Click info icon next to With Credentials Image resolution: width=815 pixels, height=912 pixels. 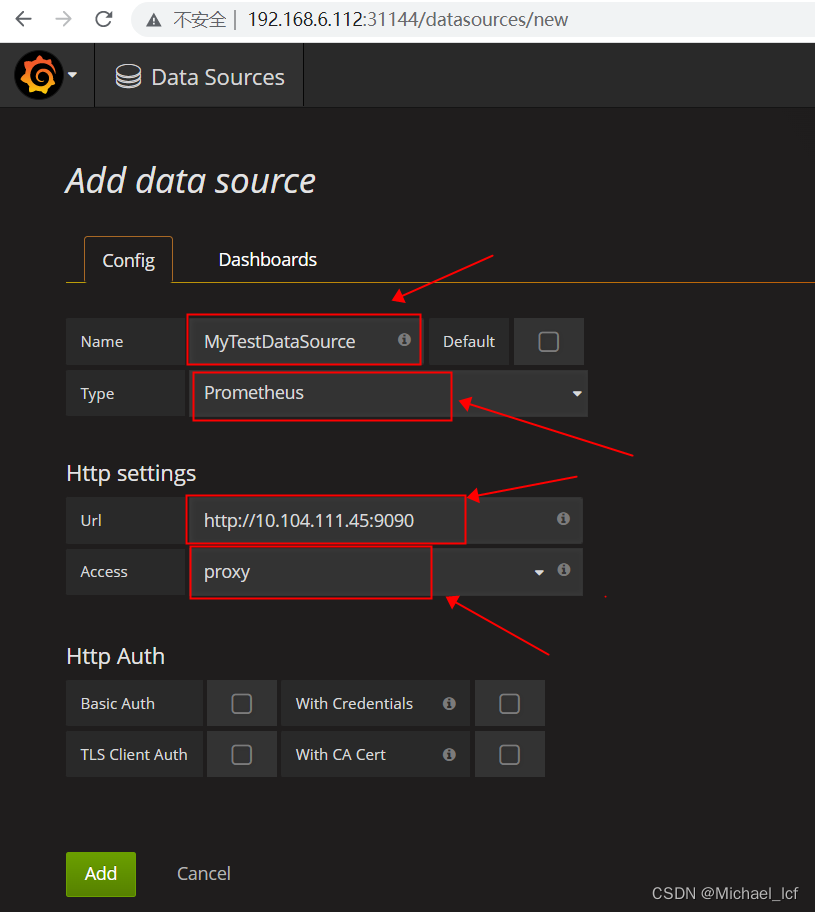pyautogui.click(x=449, y=703)
